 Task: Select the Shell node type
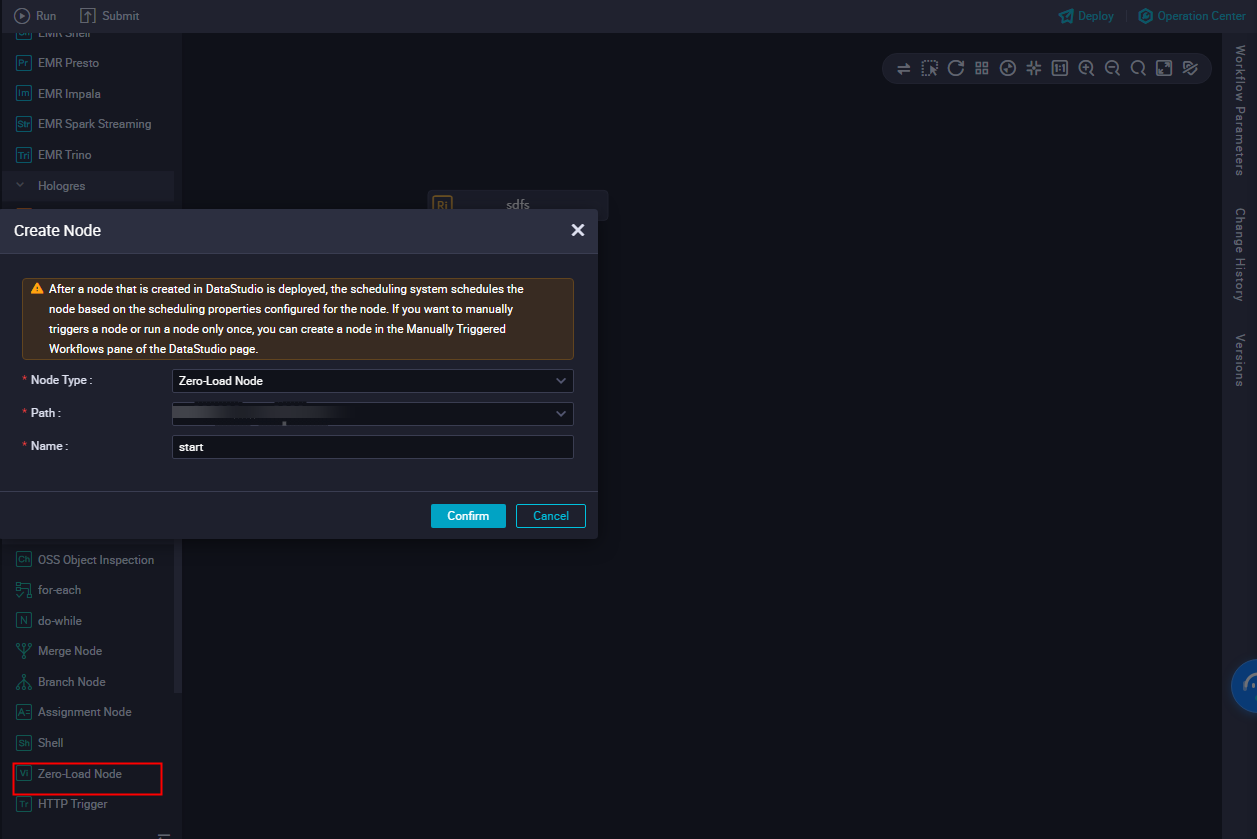[x=40, y=743]
